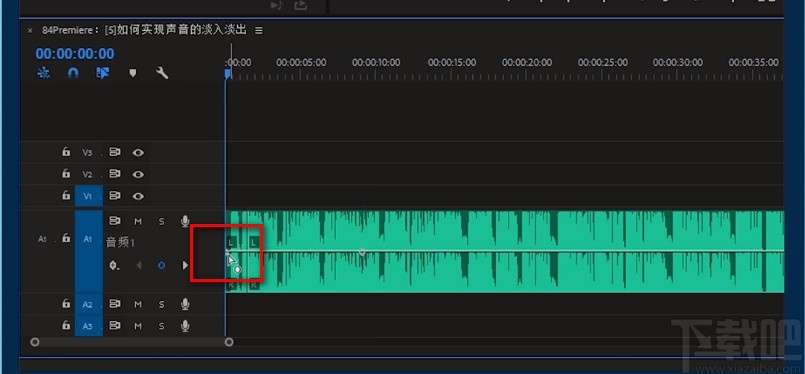
Task: Select the 84Premiere sequence tab title
Action: (x=144, y=30)
